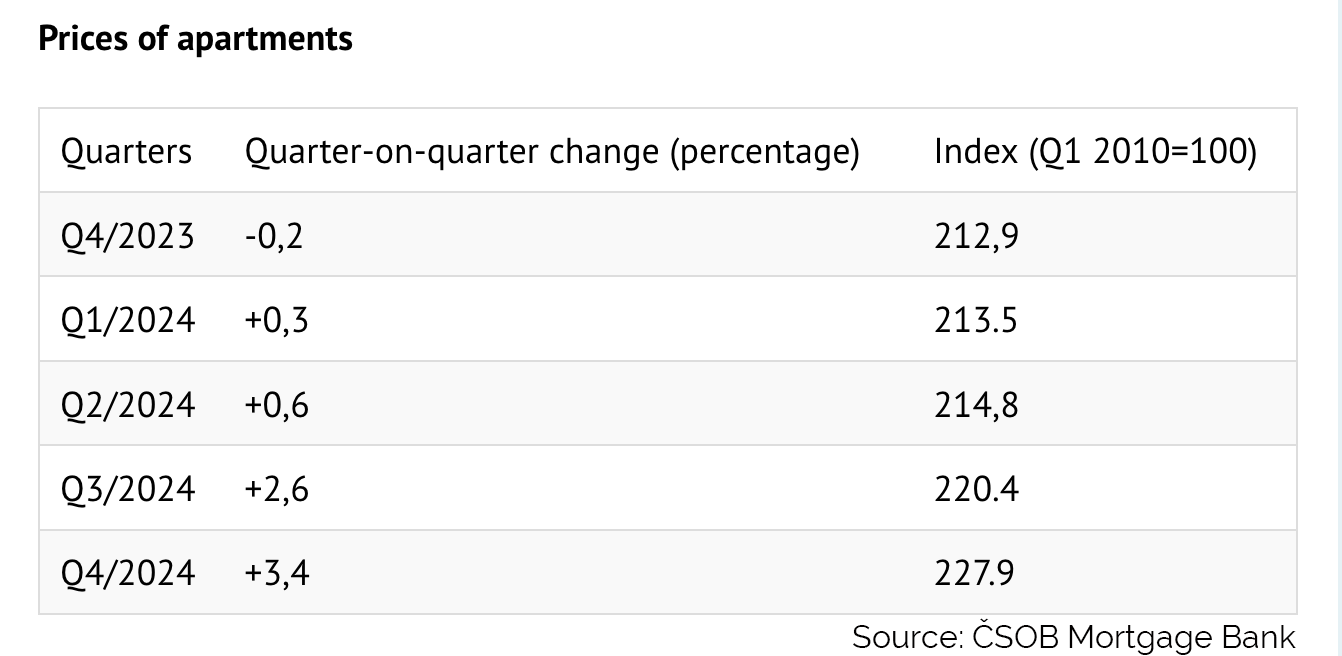
Task: Click the 'Prices of apartments' heading
Action: point(195,38)
